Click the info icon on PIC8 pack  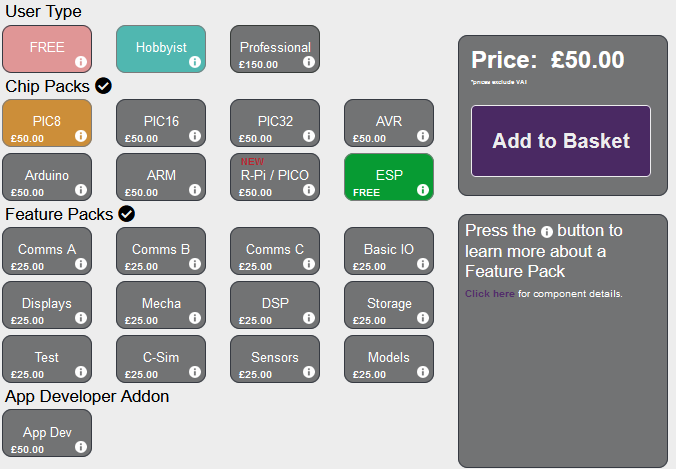tap(81, 136)
